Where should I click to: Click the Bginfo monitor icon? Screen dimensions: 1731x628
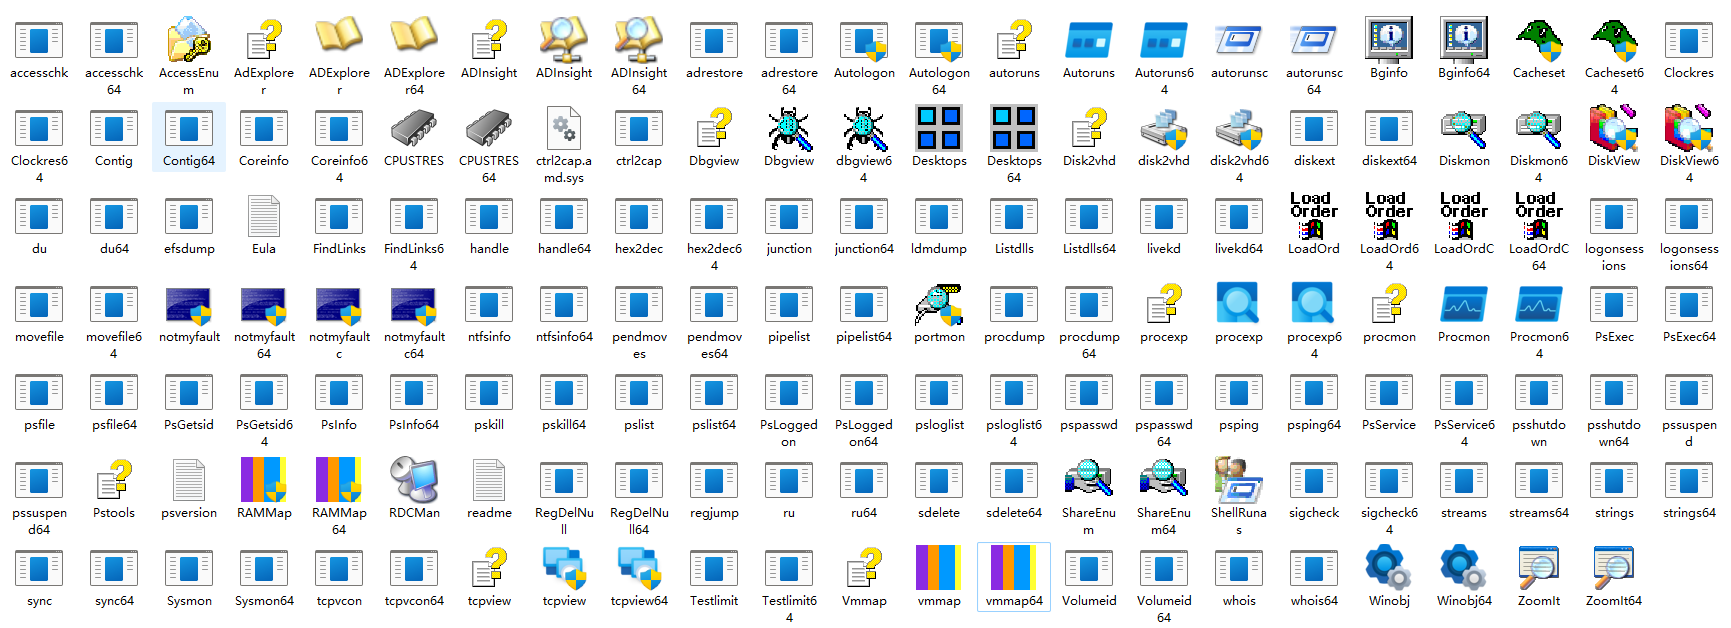(x=1388, y=42)
